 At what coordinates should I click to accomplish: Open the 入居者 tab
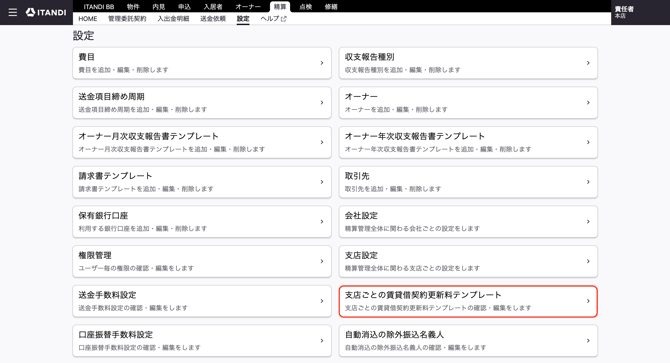point(213,7)
